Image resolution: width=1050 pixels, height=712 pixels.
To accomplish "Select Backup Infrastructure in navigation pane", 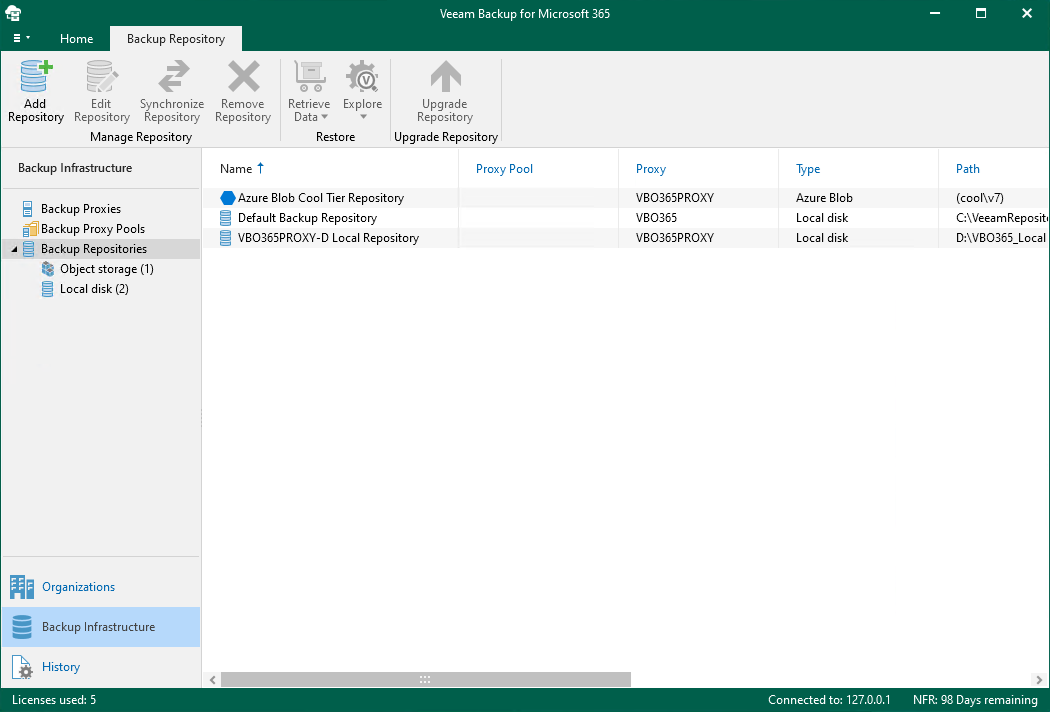I will pyautogui.click(x=101, y=627).
